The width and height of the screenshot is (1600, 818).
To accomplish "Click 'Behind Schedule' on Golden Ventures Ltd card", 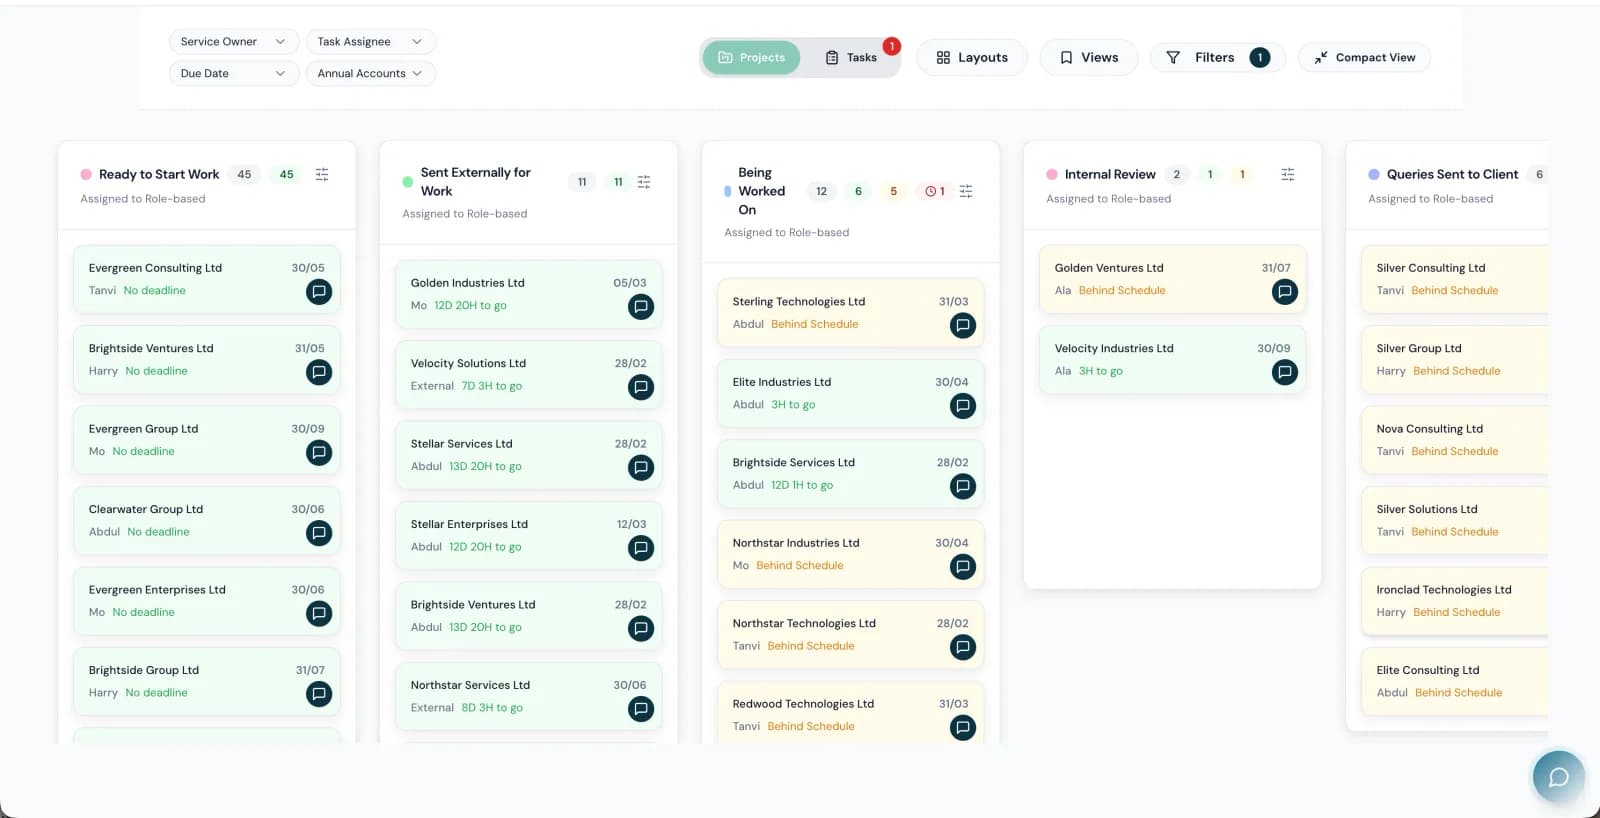I will (x=1122, y=291).
